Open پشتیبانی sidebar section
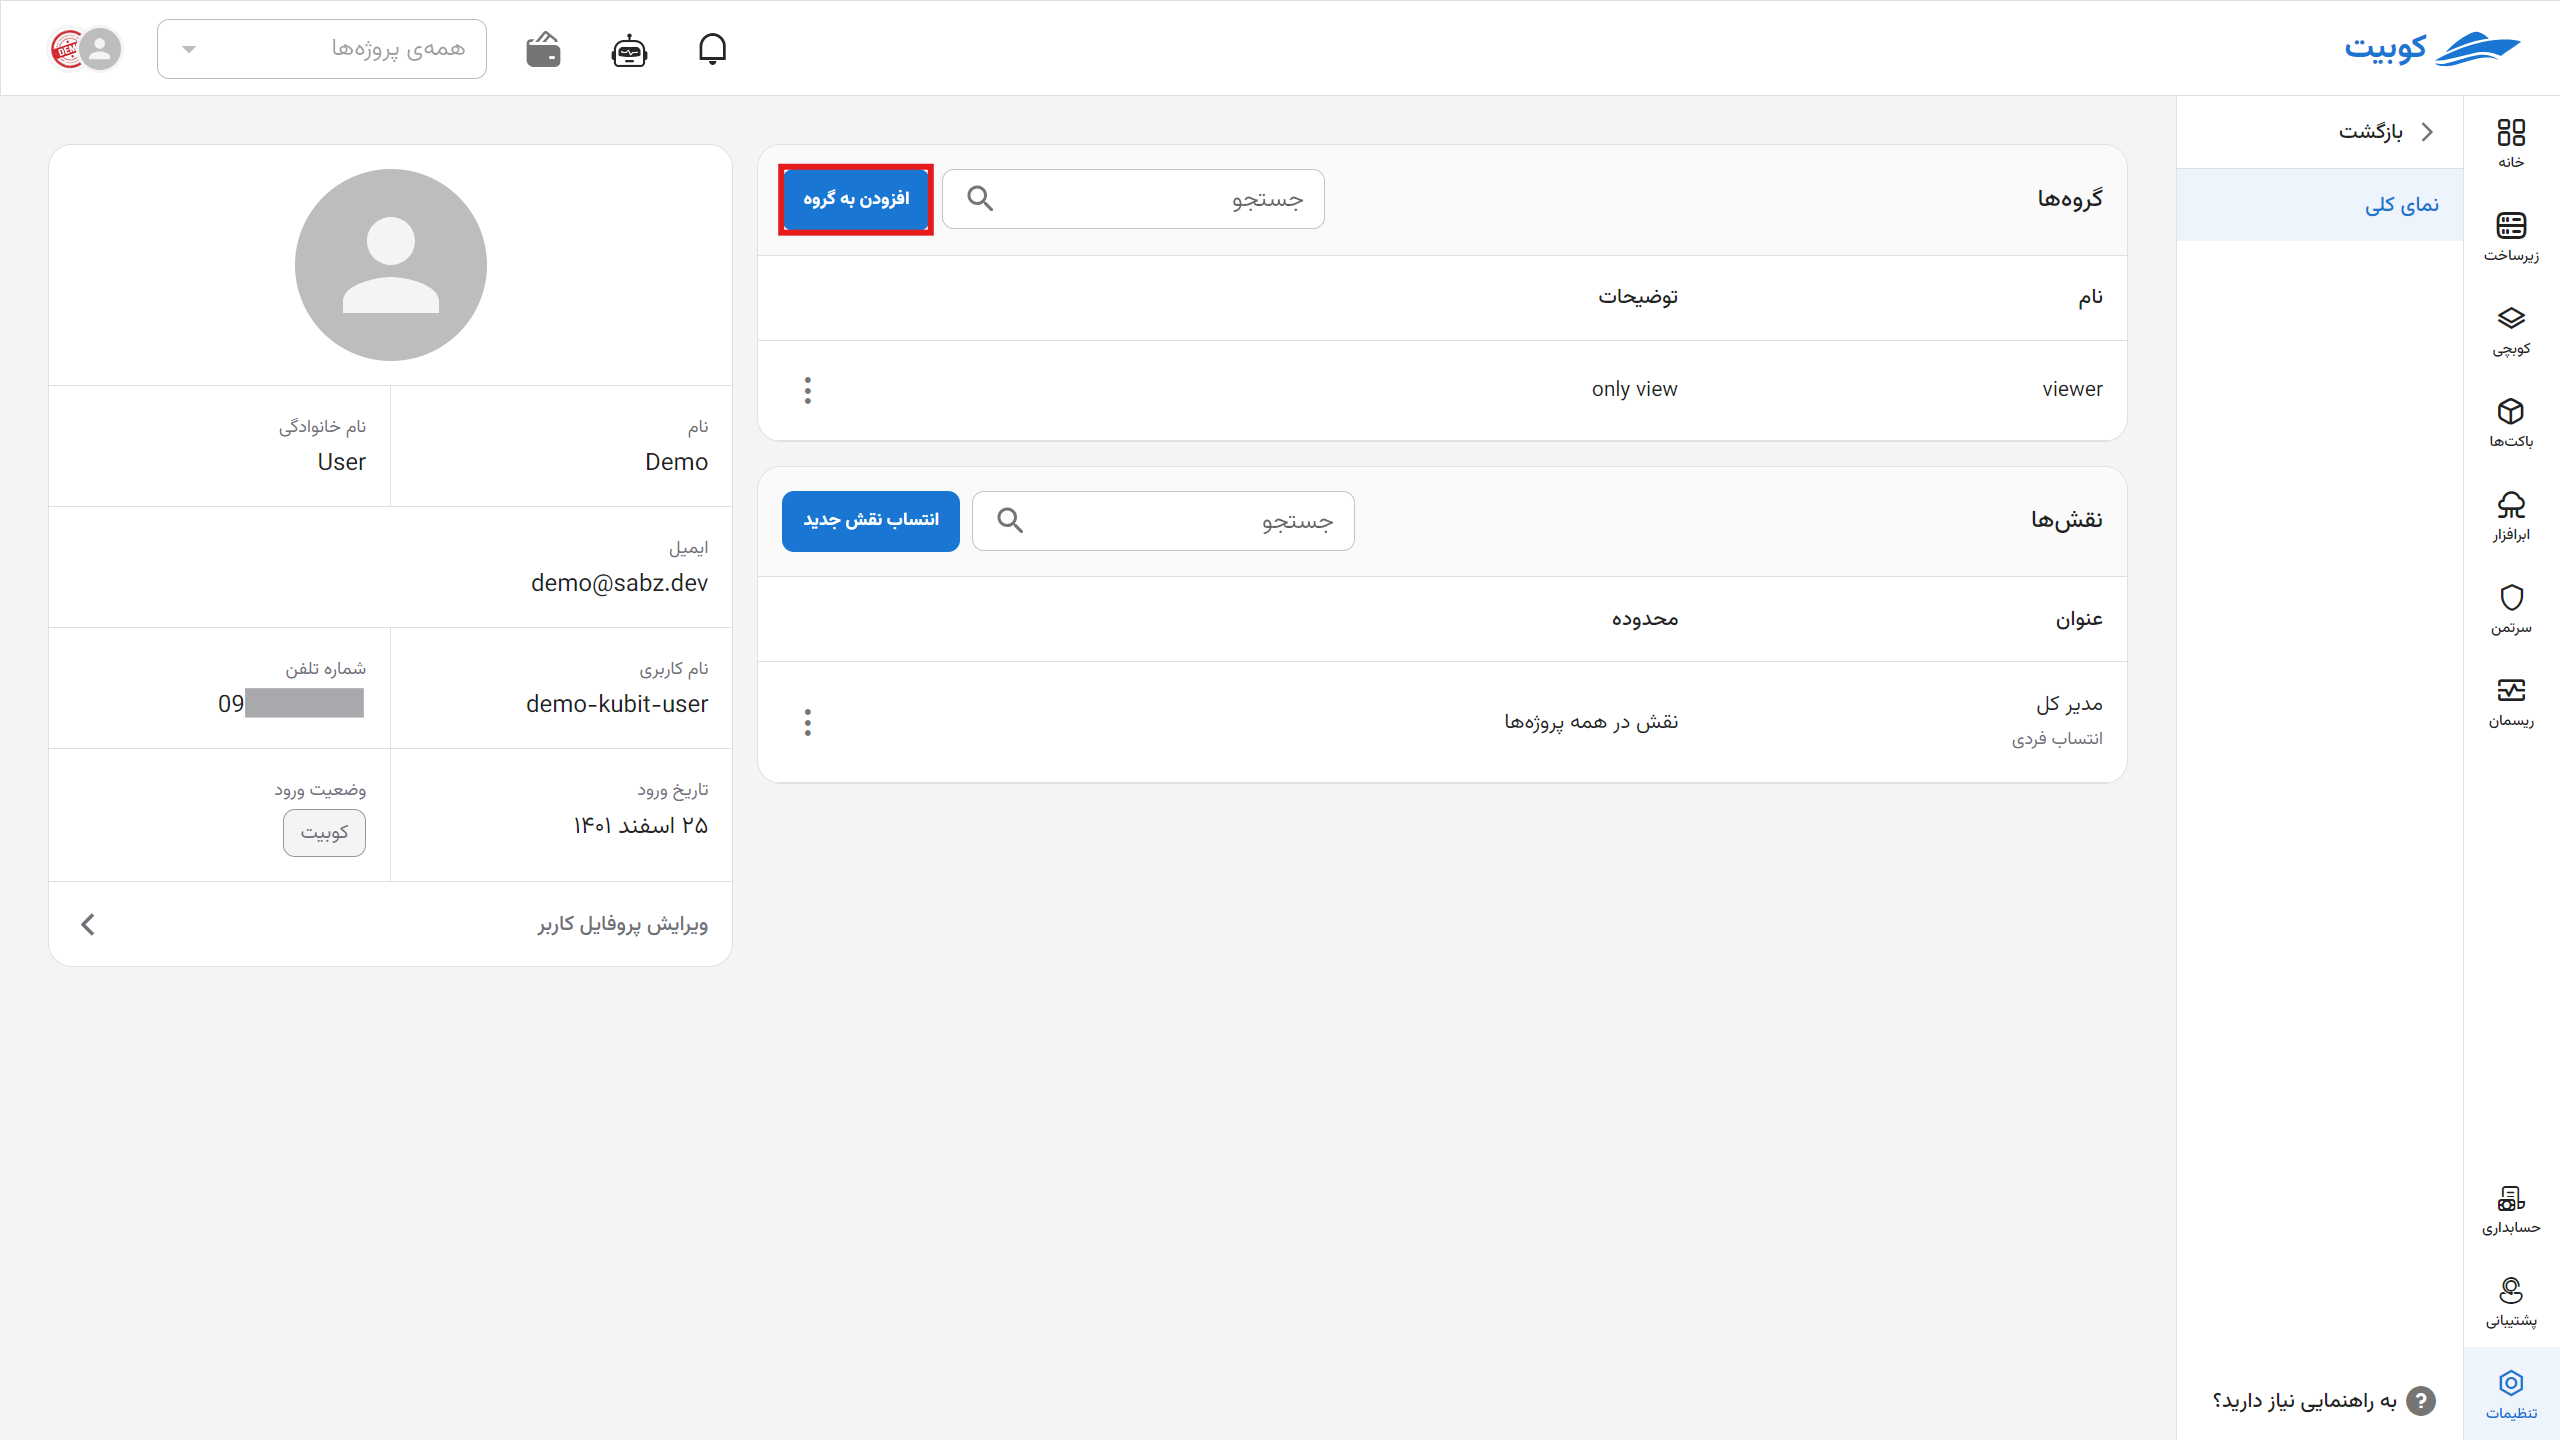 pyautogui.click(x=2511, y=1302)
